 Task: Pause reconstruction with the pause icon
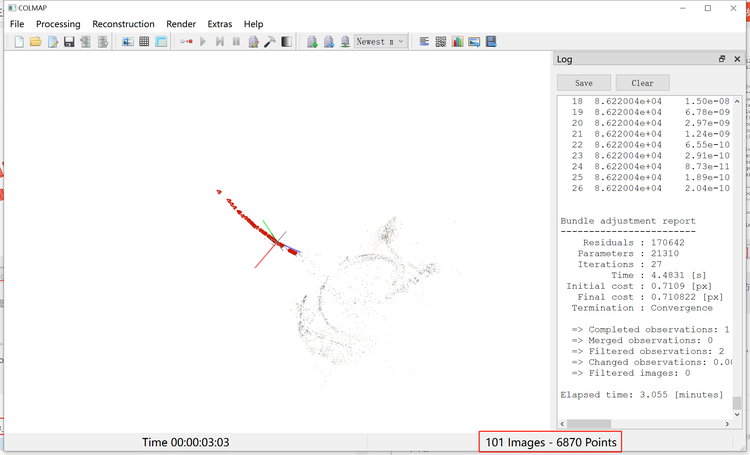[x=236, y=42]
